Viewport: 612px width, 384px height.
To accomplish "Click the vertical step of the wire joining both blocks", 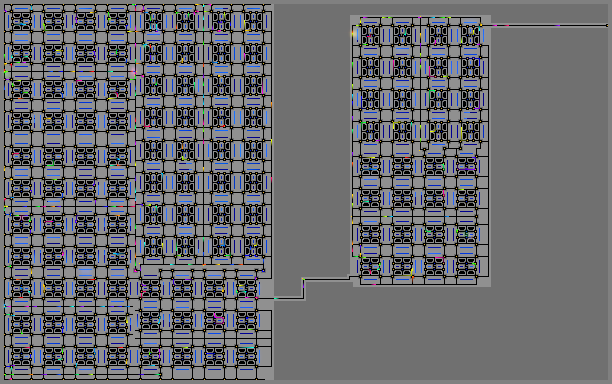I will 303,289.
